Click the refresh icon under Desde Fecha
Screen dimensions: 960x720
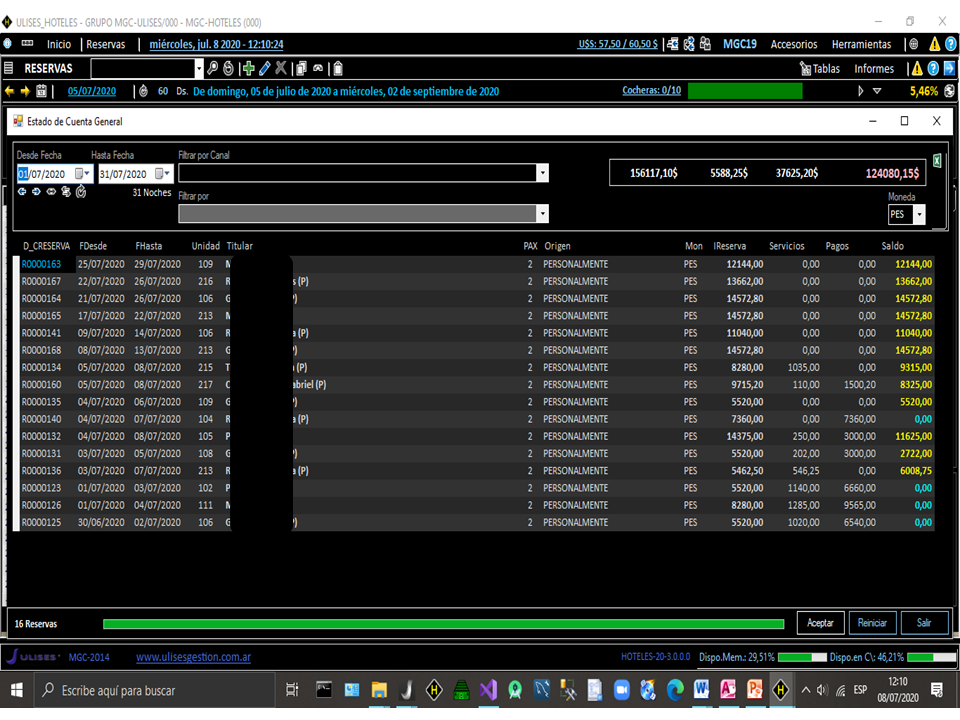click(x=80, y=192)
